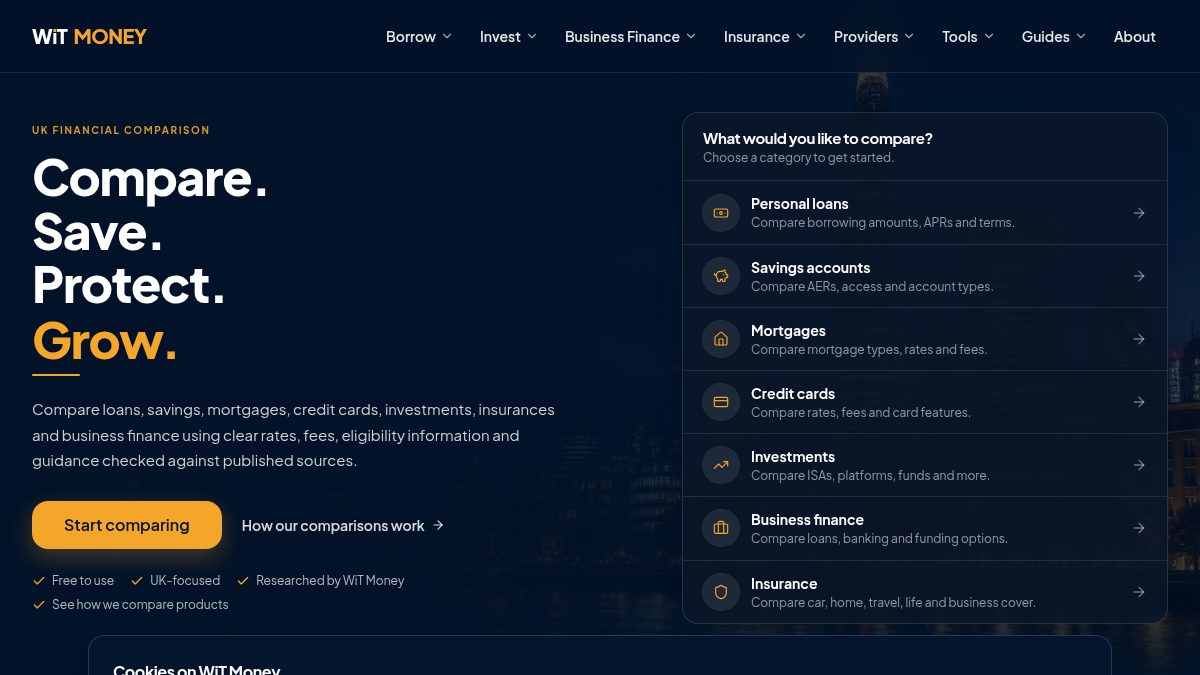1200x675 pixels.
Task: Click the Investments trend chart icon
Action: pyautogui.click(x=721, y=465)
